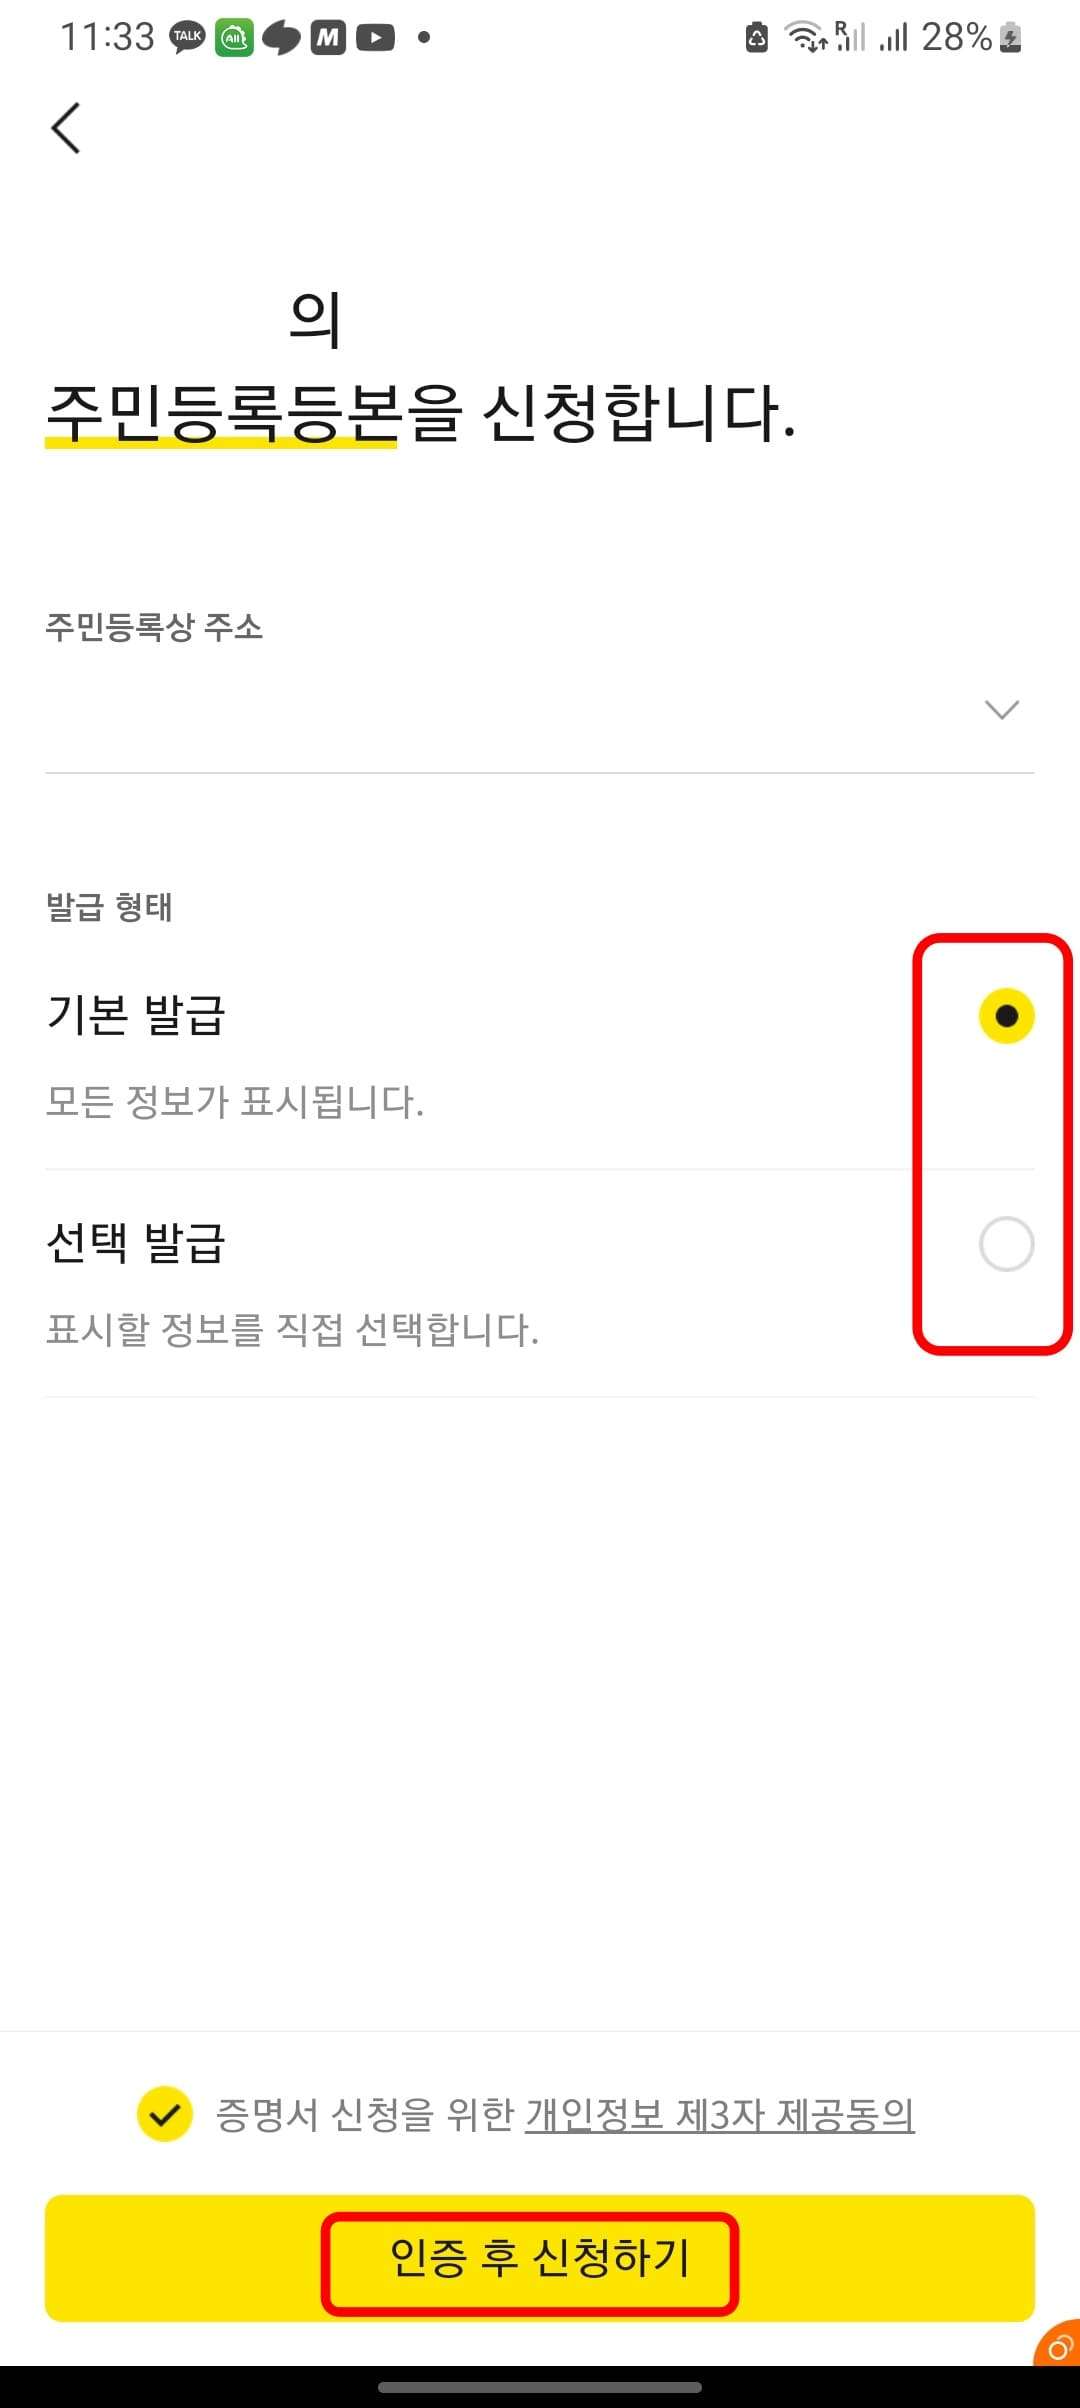Viewport: 1080px width, 2408px height.
Task: Tap the YouTube notification icon
Action: pos(375,38)
